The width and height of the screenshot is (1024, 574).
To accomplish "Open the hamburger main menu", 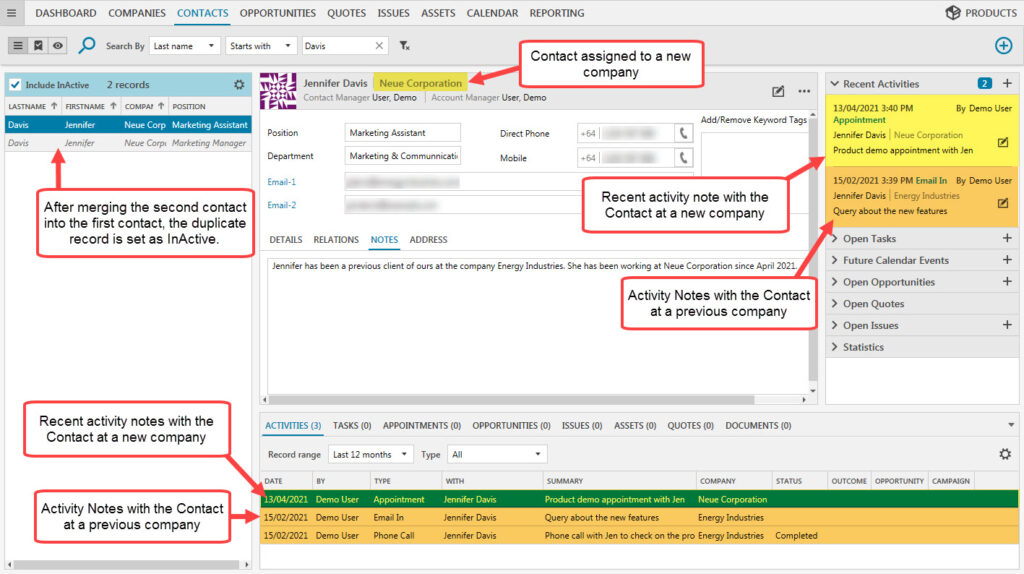I will [12, 13].
